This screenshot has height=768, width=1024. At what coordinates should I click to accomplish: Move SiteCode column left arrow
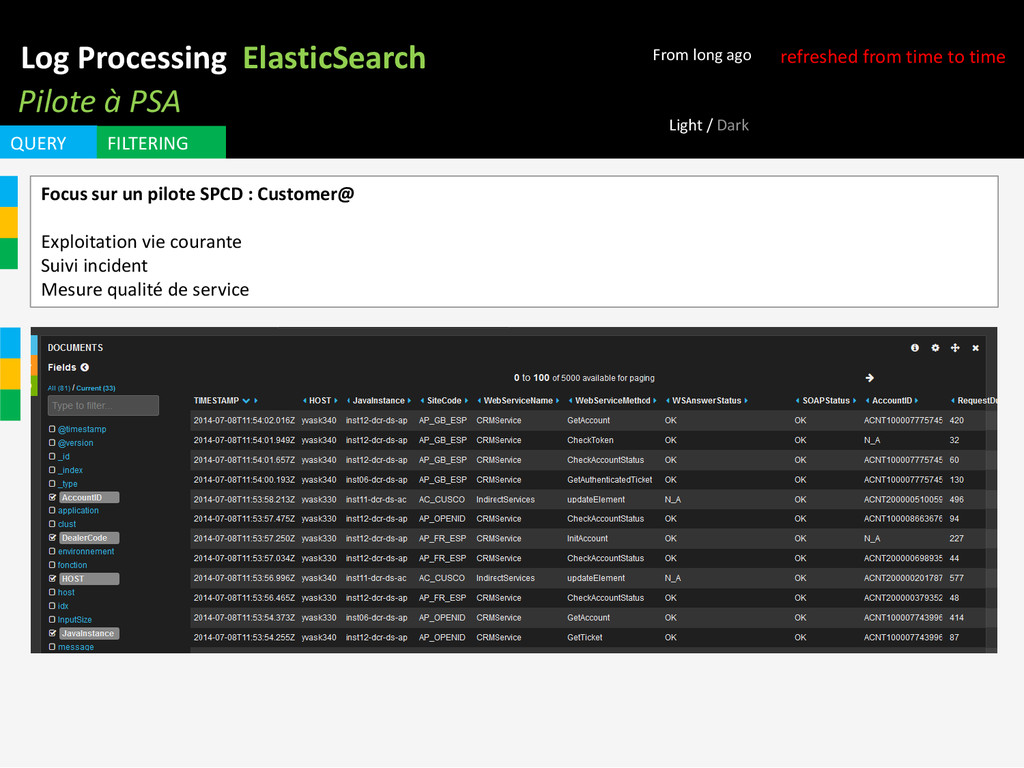423,401
